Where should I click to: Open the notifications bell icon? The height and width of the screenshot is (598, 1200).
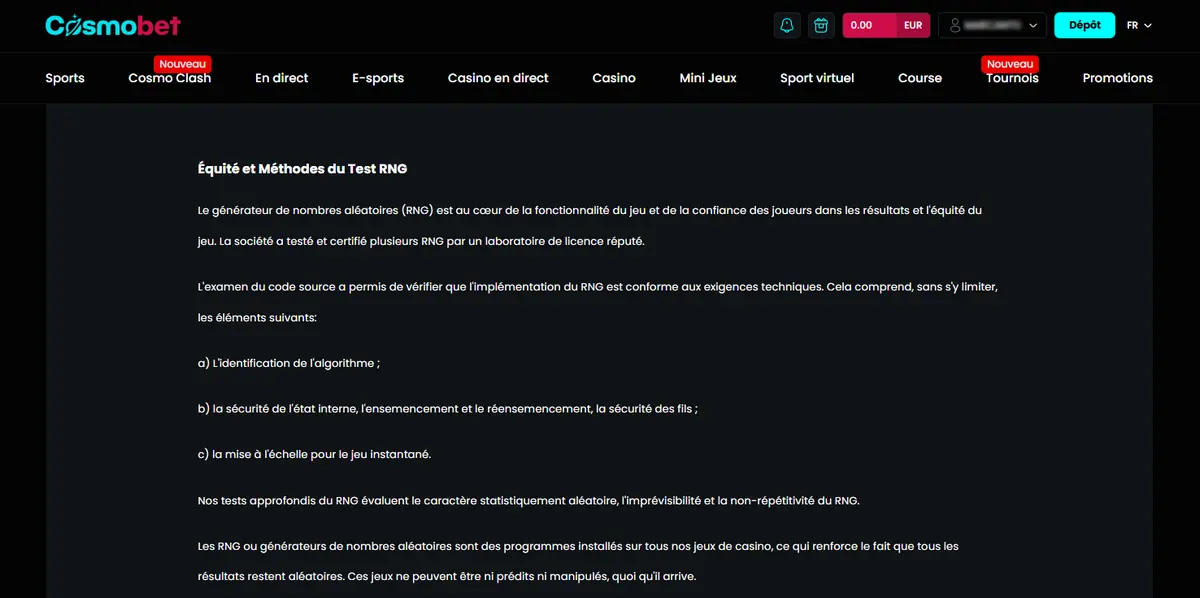click(787, 25)
